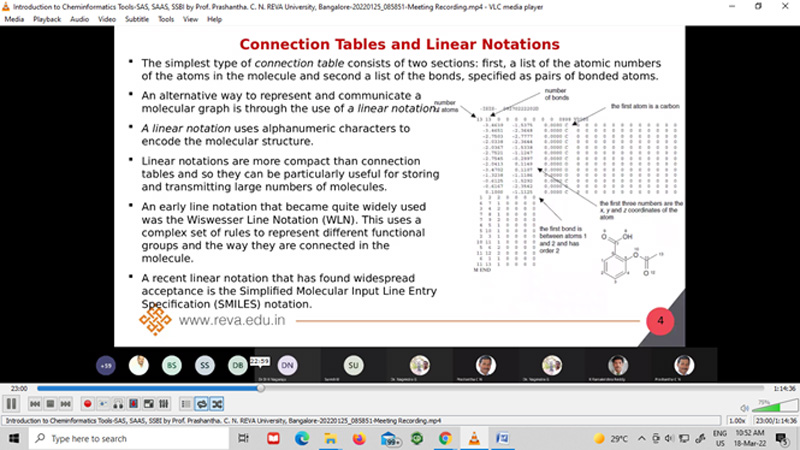
Task: Click the VLC cone taskbar icon
Action: pos(474,438)
